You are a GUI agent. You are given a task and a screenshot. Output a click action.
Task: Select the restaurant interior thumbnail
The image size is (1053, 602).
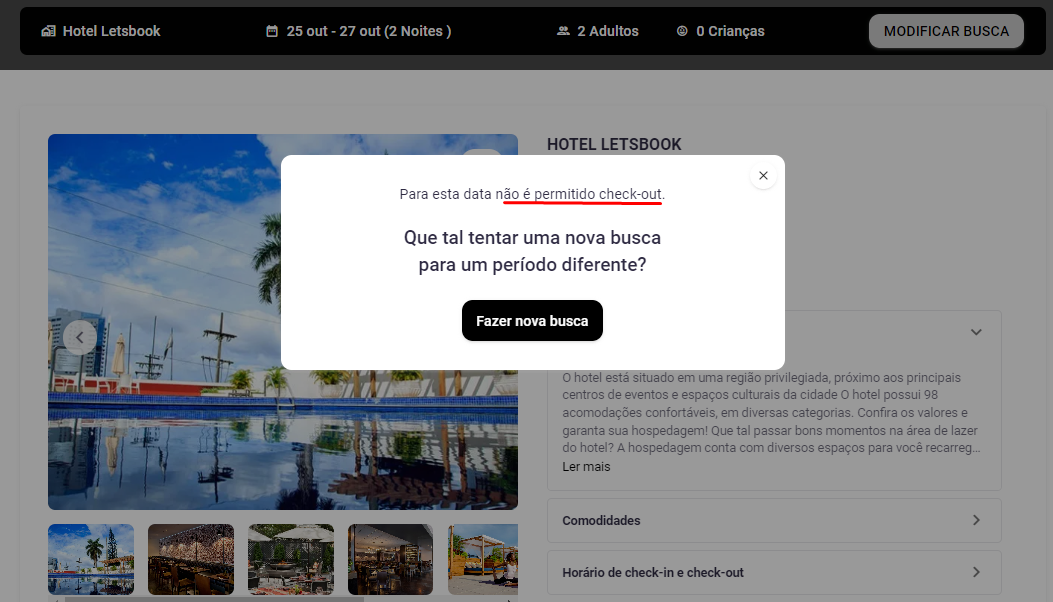click(191, 559)
